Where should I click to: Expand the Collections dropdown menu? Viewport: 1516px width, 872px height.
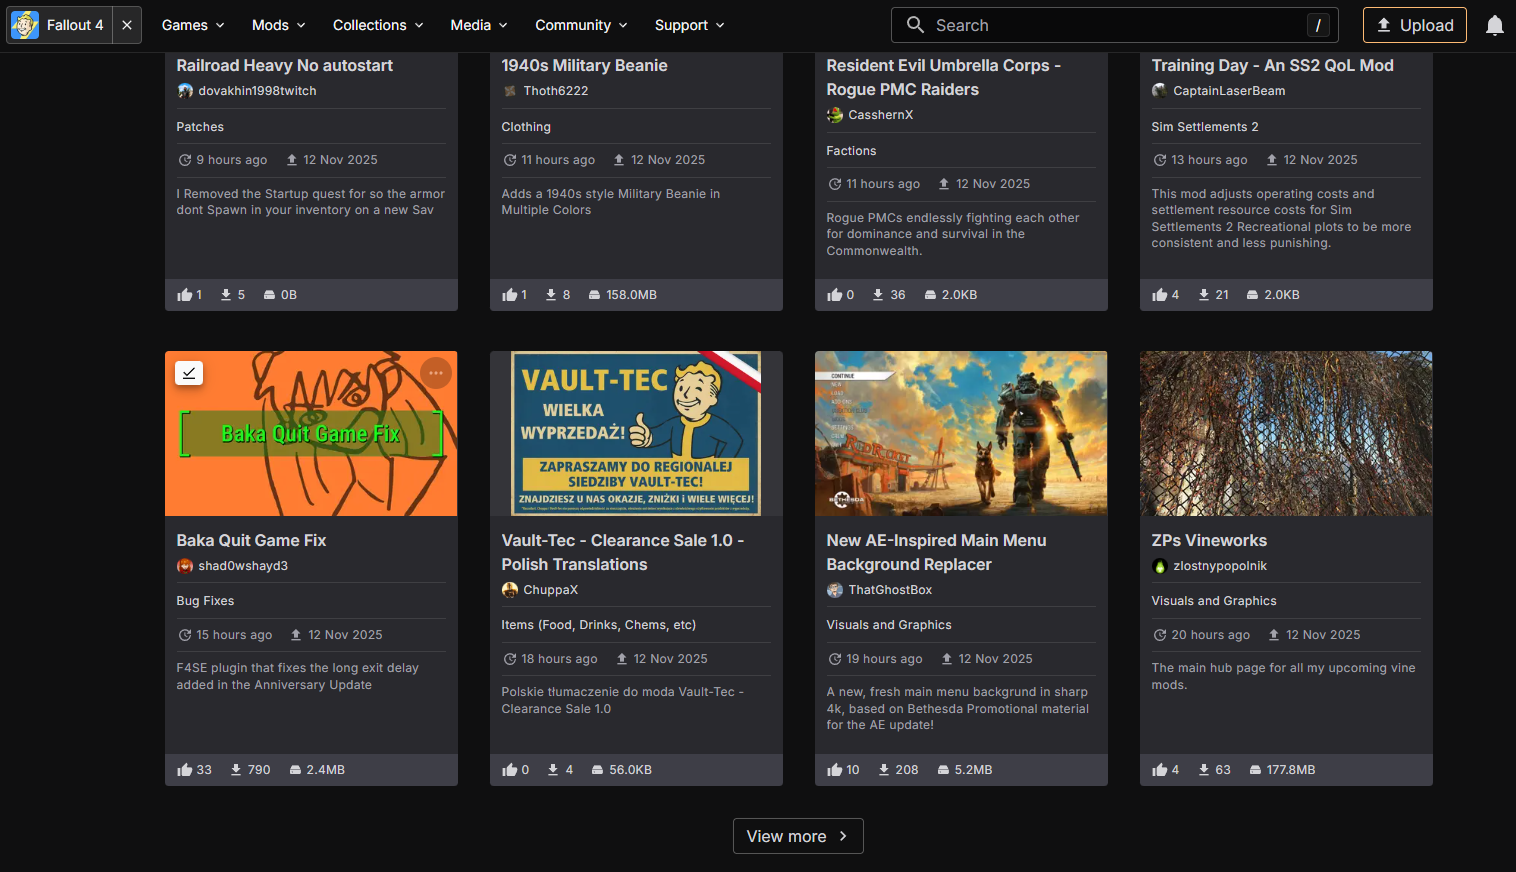click(378, 25)
